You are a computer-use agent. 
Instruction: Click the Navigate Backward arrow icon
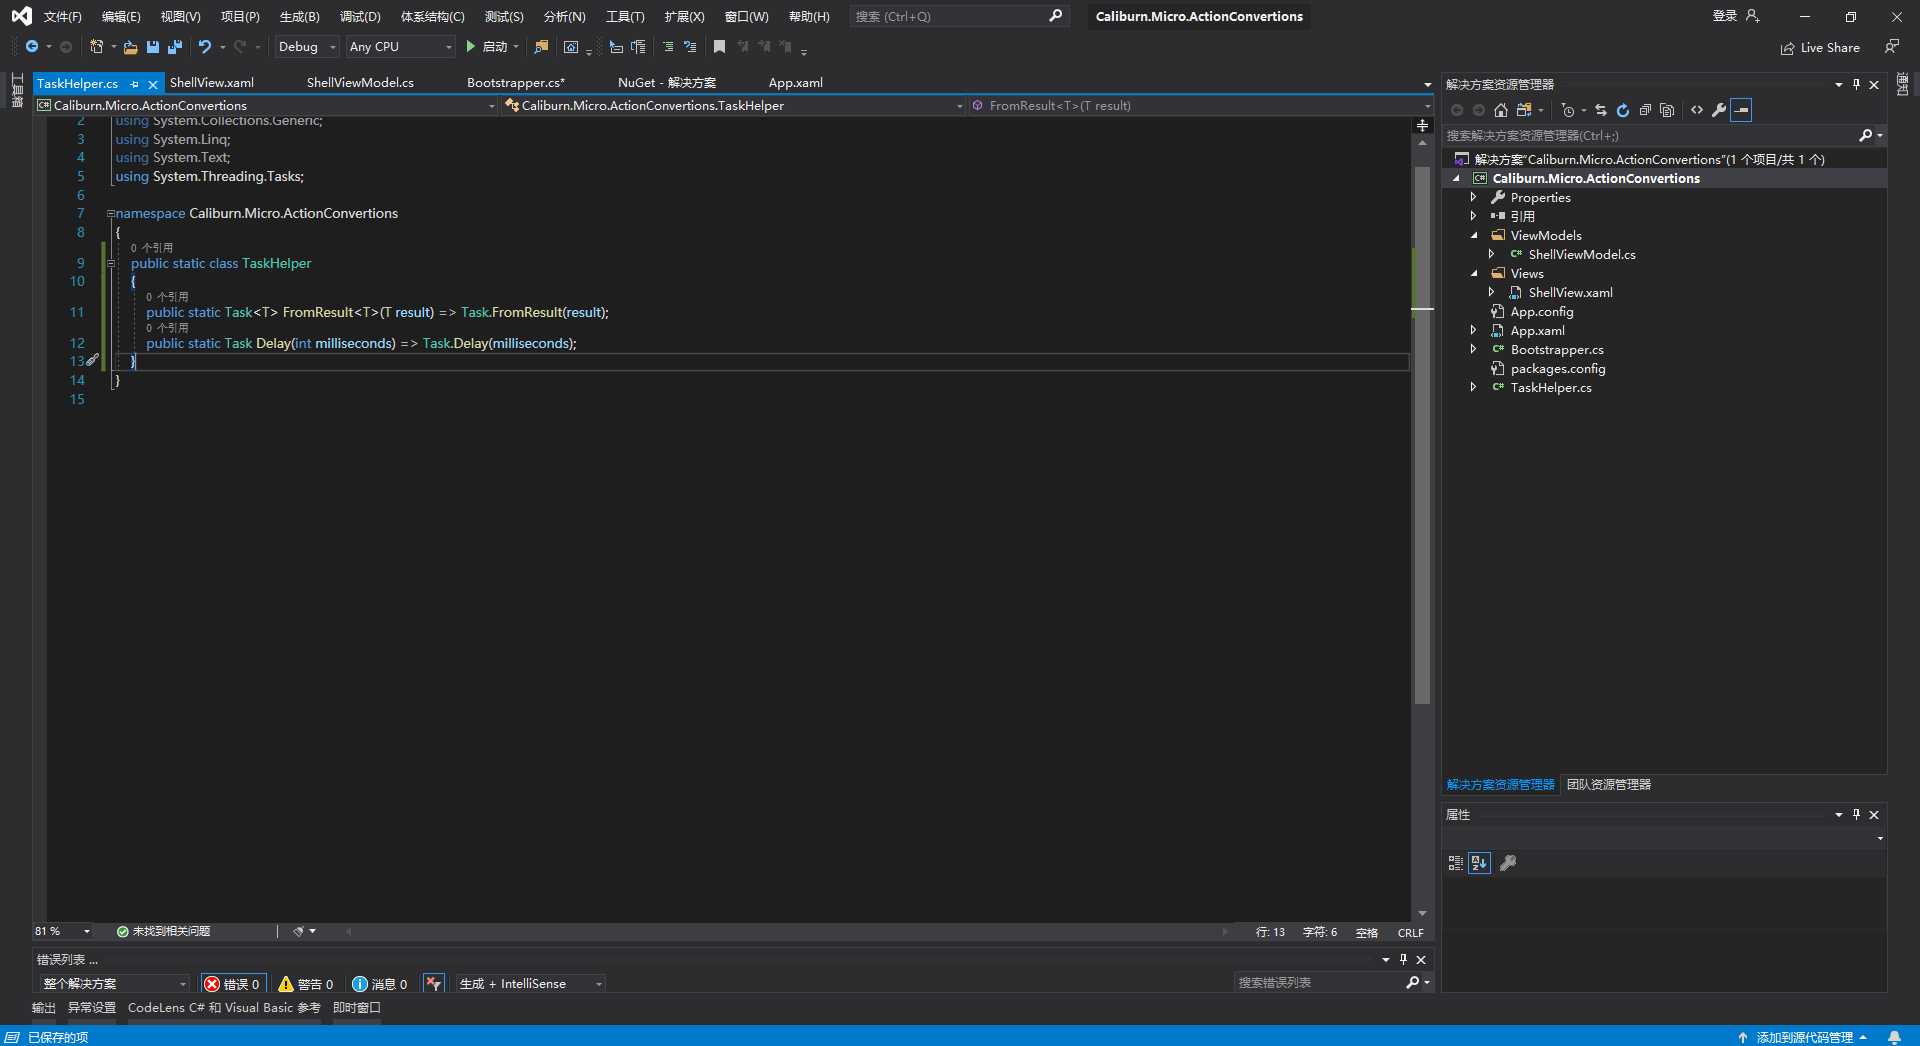pyautogui.click(x=32, y=47)
